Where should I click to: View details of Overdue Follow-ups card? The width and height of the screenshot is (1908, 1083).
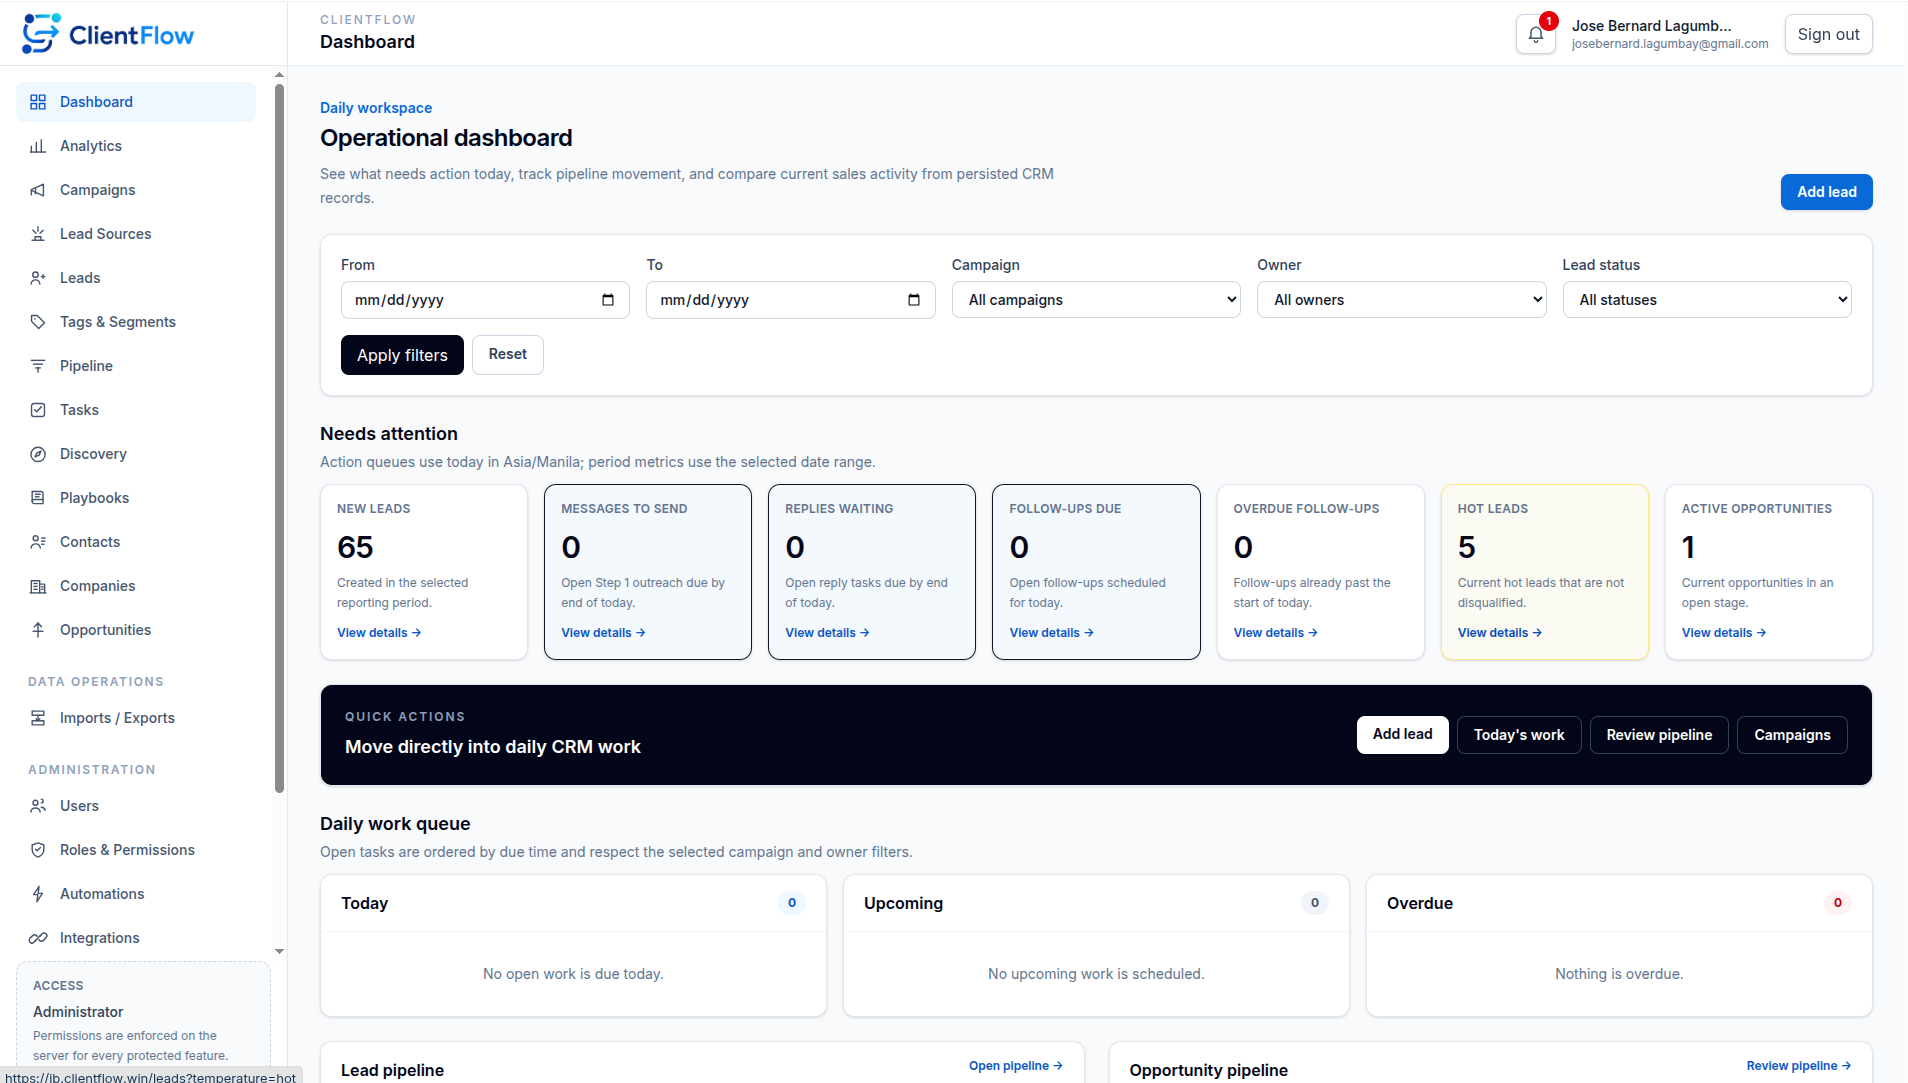[x=1276, y=633]
